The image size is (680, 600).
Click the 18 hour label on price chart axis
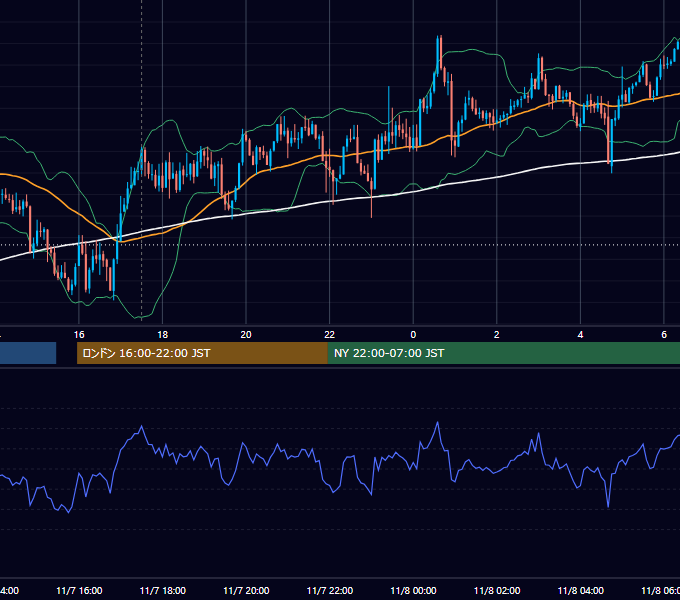pyautogui.click(x=162, y=335)
